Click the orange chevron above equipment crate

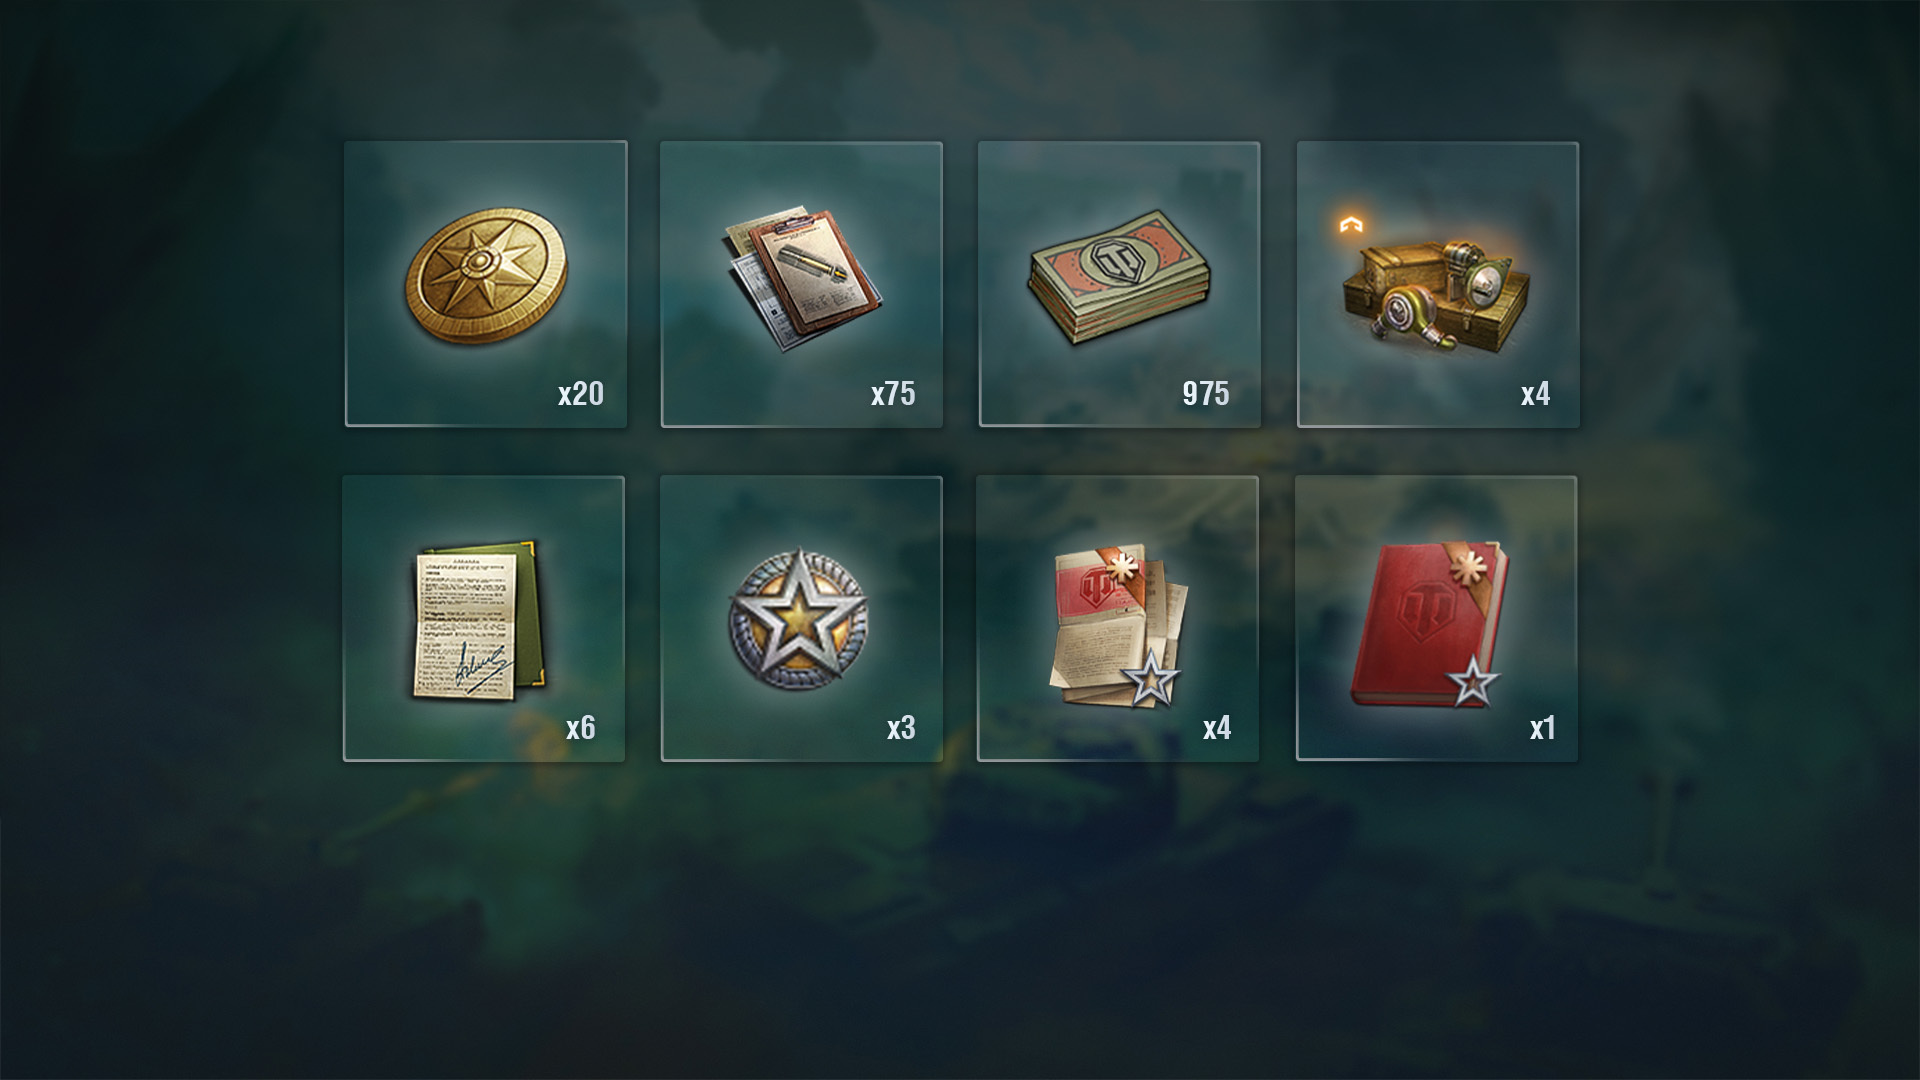[1352, 226]
